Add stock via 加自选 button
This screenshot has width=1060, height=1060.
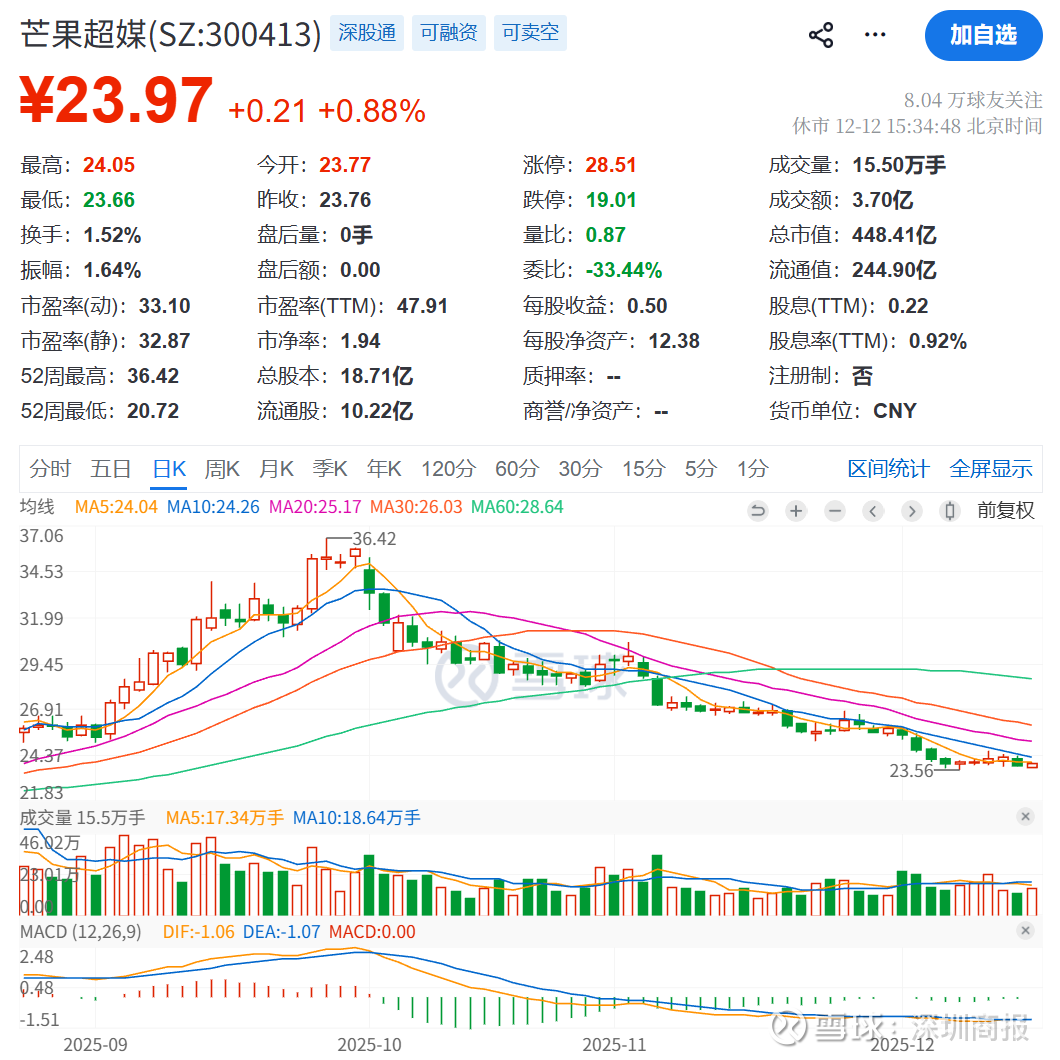click(983, 35)
